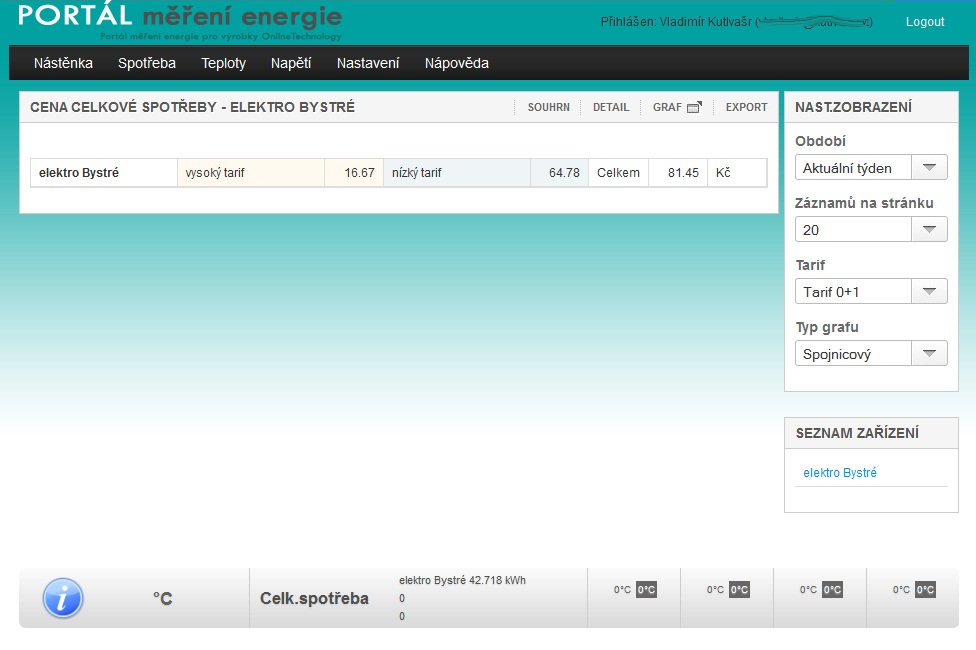Screen dimensions: 976x650
Task: Click the blue info icon
Action: click(x=63, y=598)
